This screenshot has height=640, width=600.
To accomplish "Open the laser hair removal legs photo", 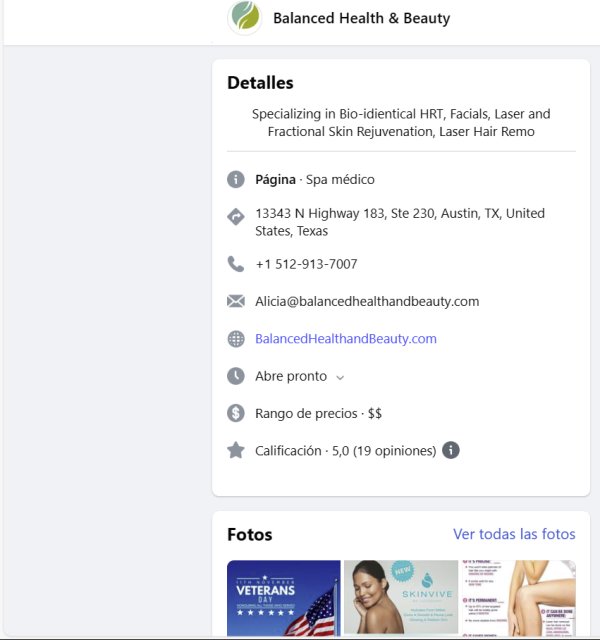I will 519,598.
